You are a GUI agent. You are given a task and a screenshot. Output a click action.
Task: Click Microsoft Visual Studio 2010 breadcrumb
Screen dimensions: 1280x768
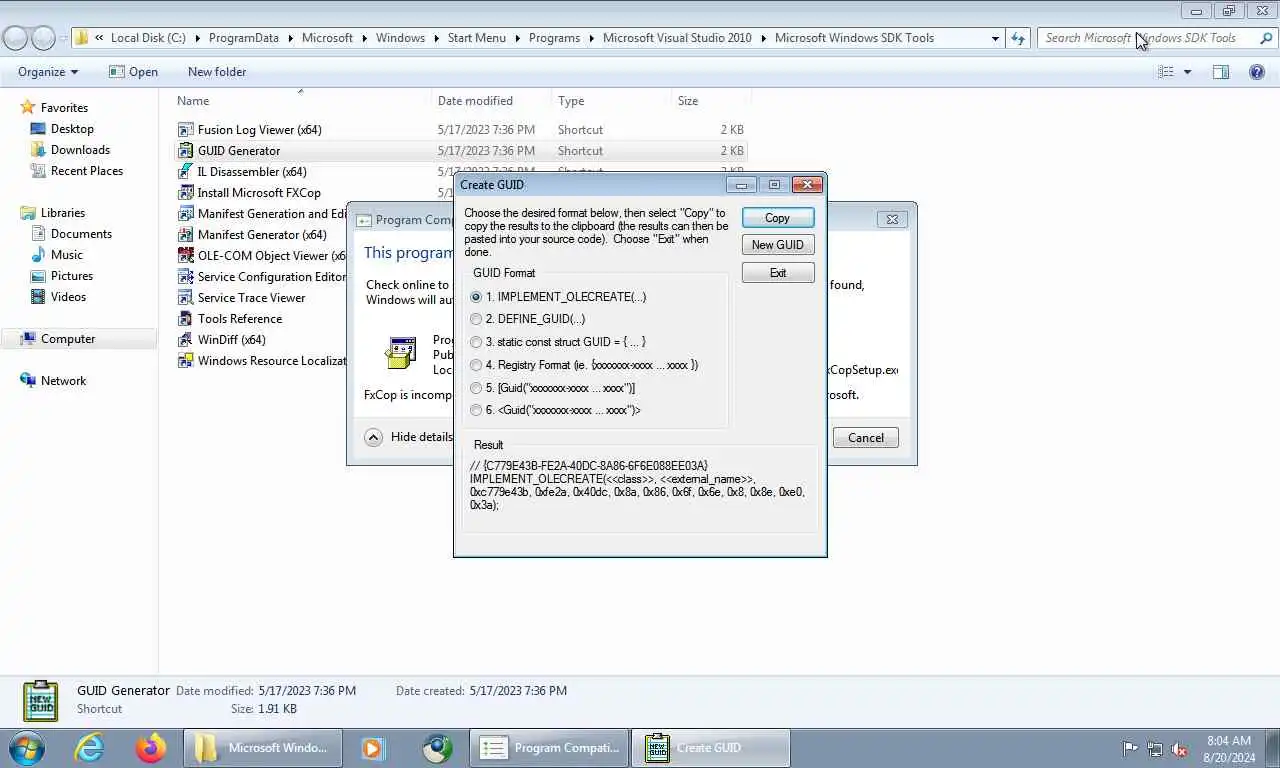[677, 38]
